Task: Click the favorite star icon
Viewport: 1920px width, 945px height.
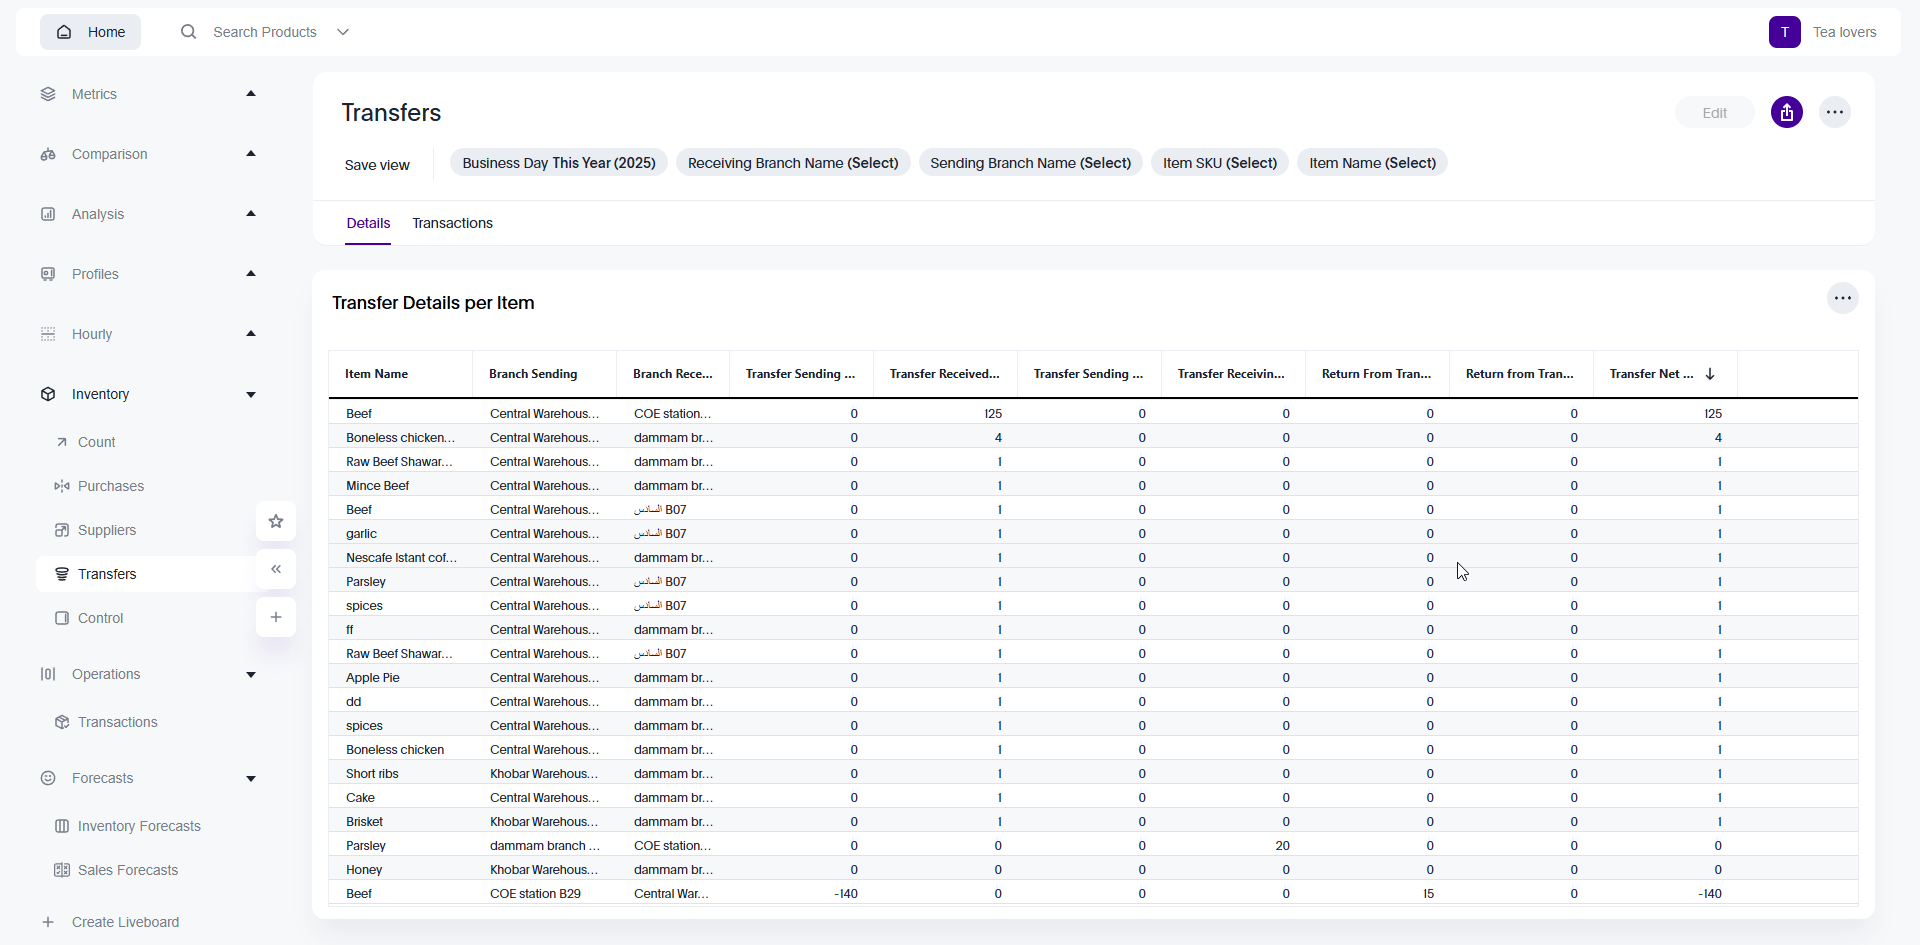Action: 276,521
